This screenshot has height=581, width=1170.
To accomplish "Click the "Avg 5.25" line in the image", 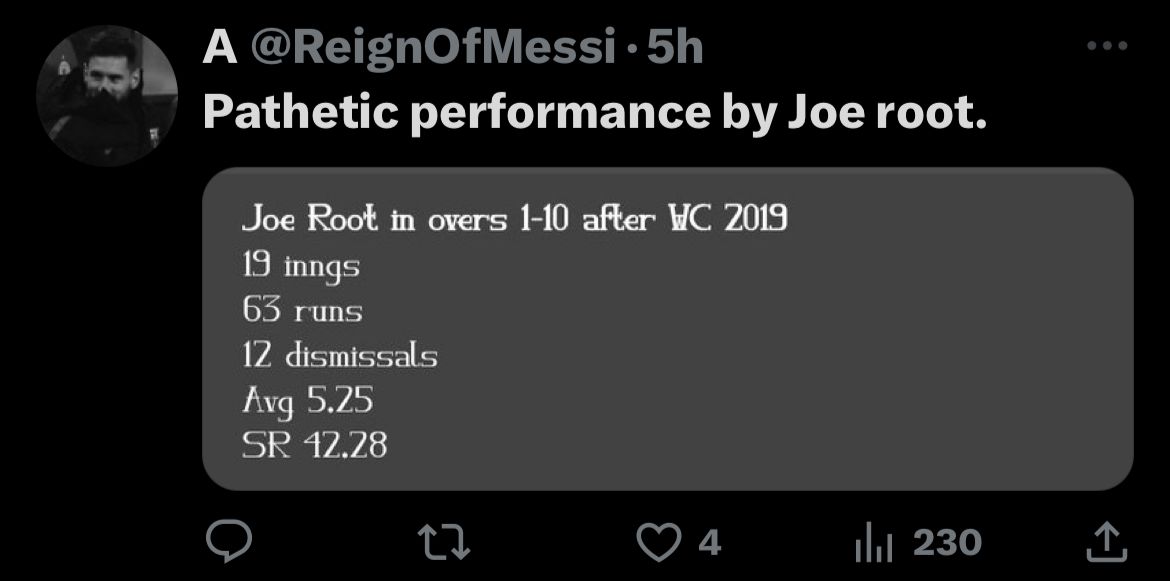I will (x=307, y=400).
